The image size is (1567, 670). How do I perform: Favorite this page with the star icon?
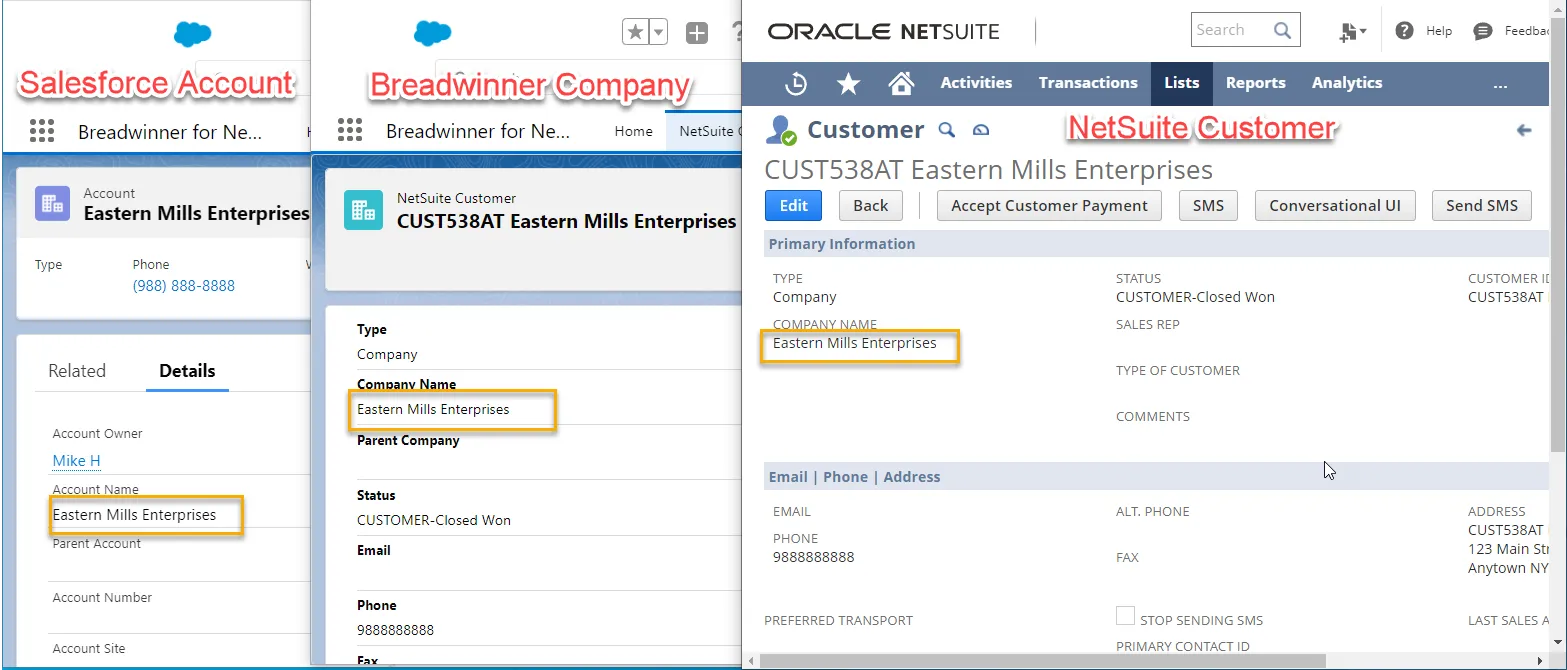pyautogui.click(x=635, y=32)
